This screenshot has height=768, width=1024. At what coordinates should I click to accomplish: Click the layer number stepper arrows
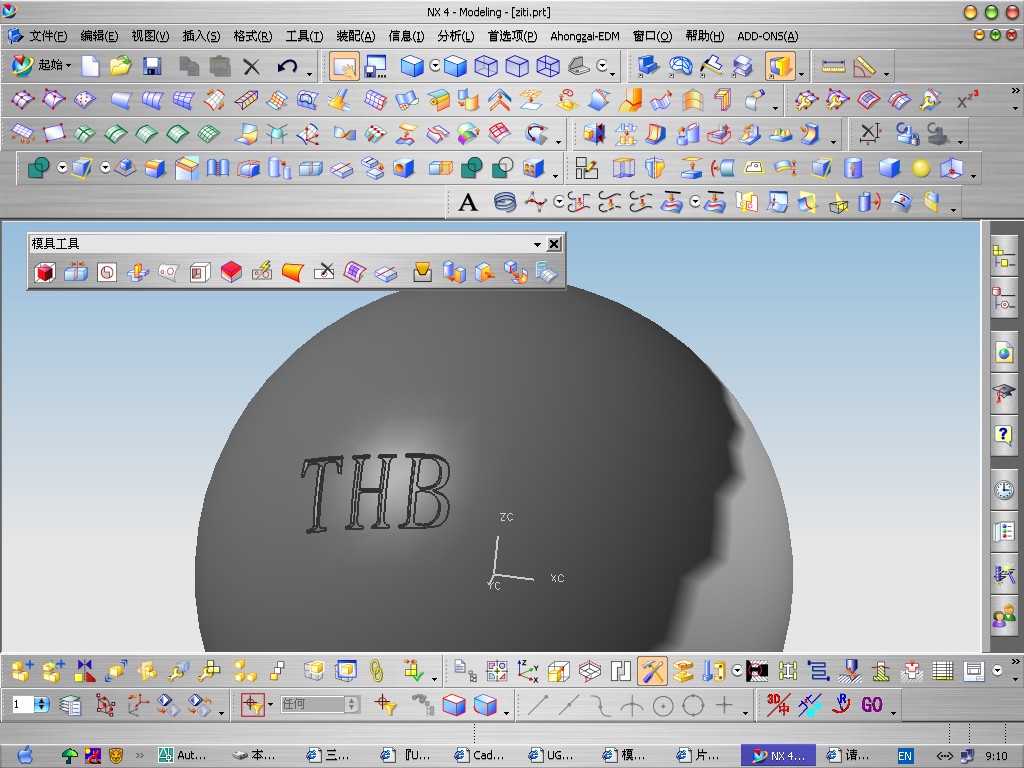click(42, 704)
